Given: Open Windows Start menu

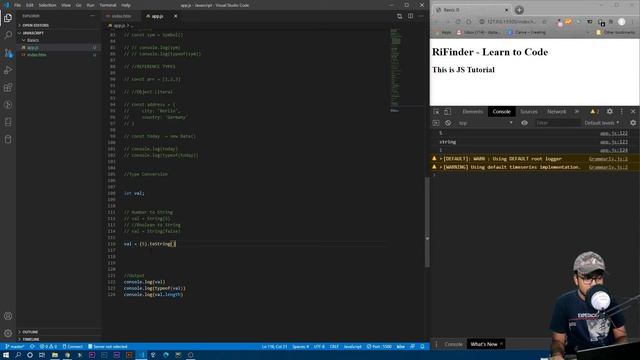Looking at the screenshot, I should [6, 355].
